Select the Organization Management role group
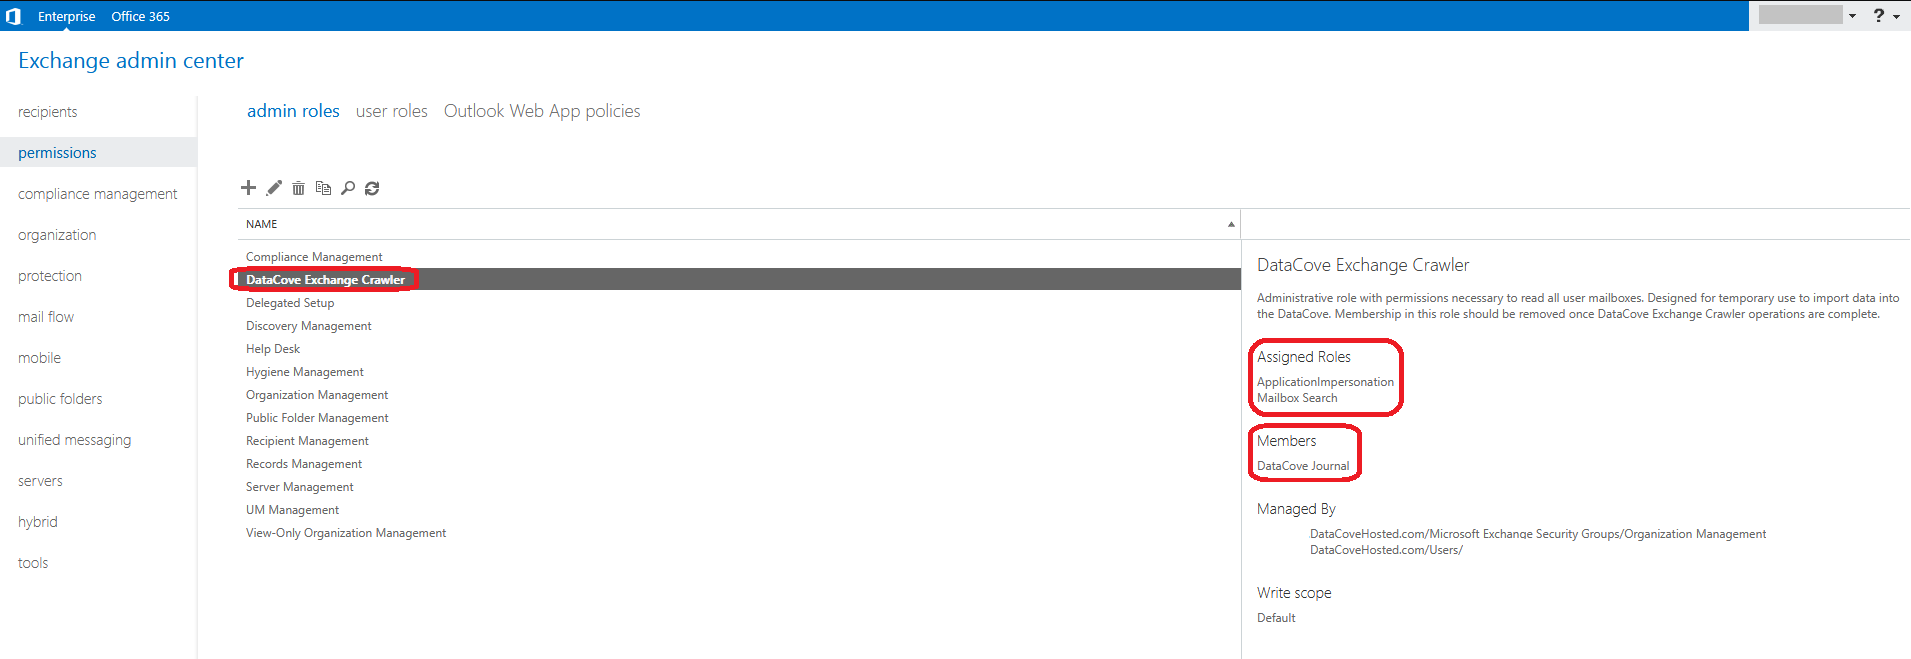 317,395
